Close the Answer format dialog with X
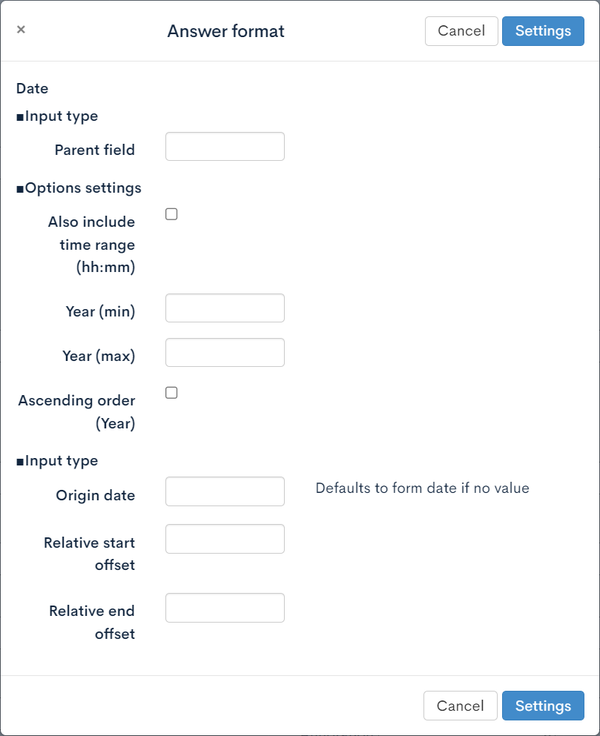 (x=21, y=30)
